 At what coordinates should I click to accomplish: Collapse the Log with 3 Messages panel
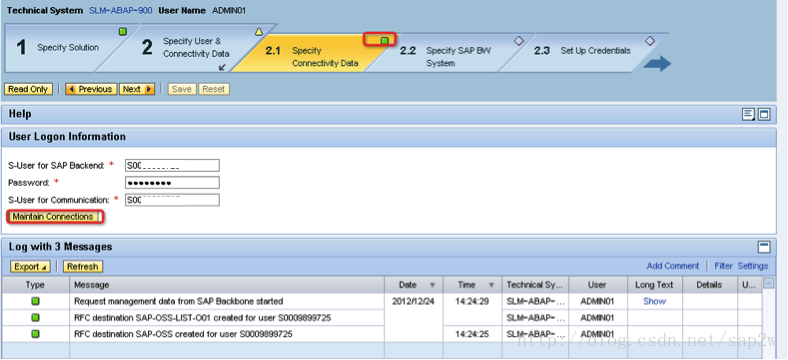[764, 247]
